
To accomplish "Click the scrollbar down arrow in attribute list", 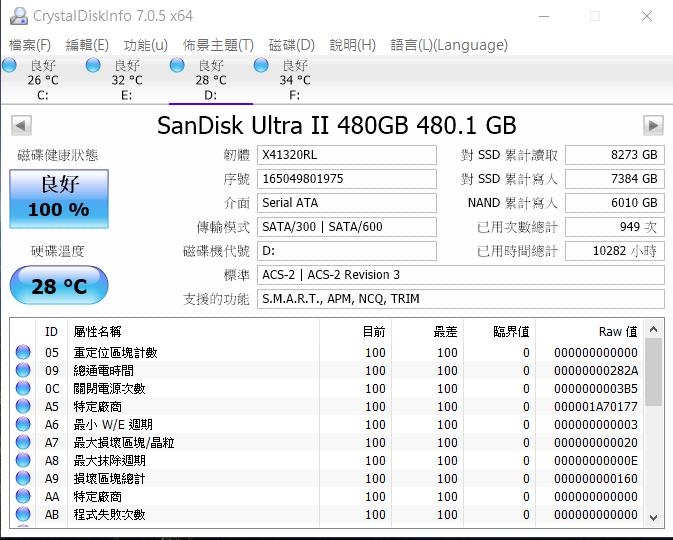I will tap(654, 517).
